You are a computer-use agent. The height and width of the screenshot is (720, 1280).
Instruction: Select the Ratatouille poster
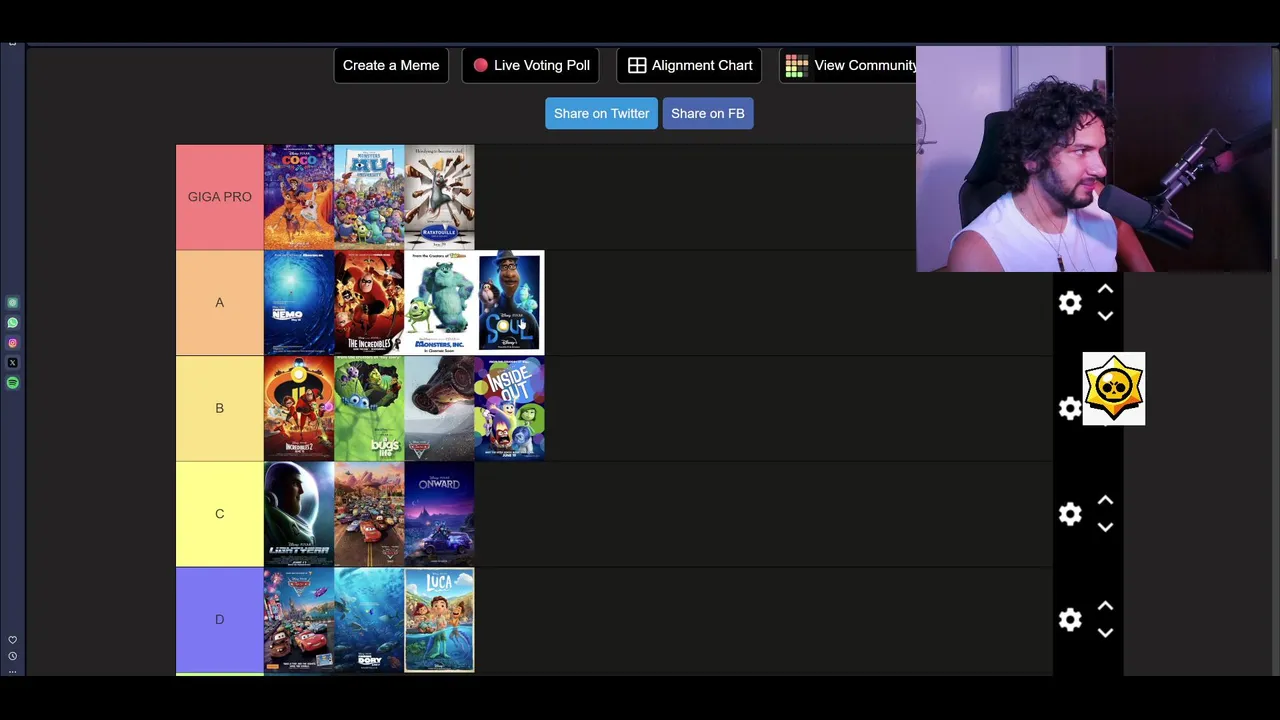tap(439, 197)
